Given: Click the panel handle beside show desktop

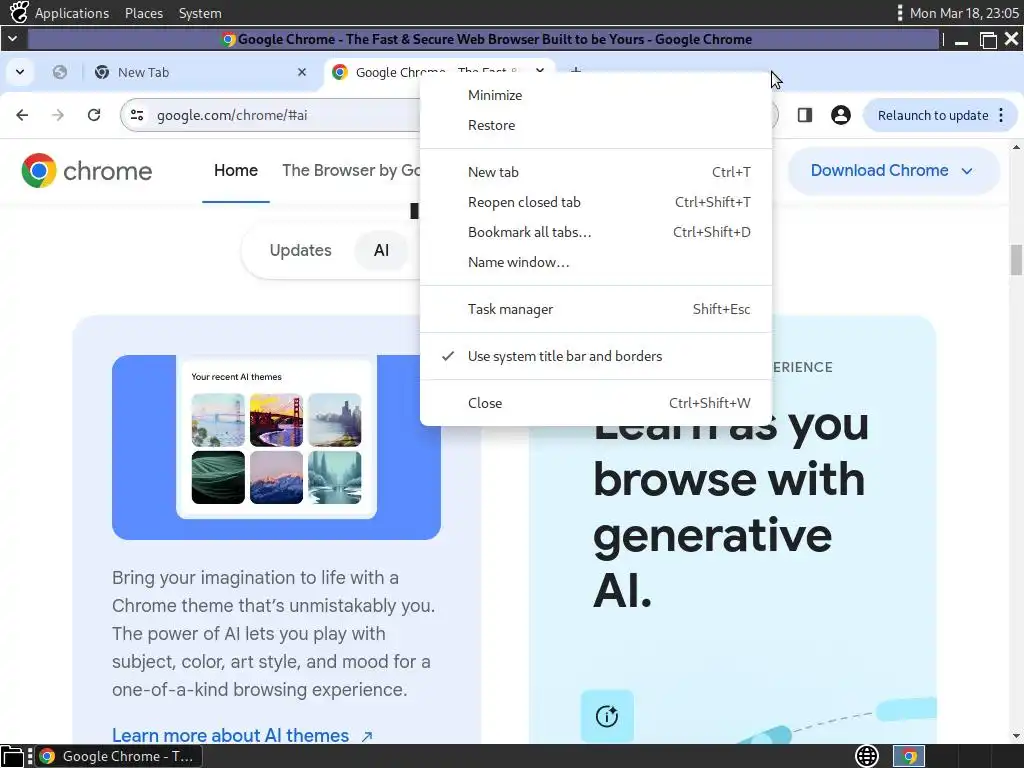Looking at the screenshot, I should pos(30,756).
